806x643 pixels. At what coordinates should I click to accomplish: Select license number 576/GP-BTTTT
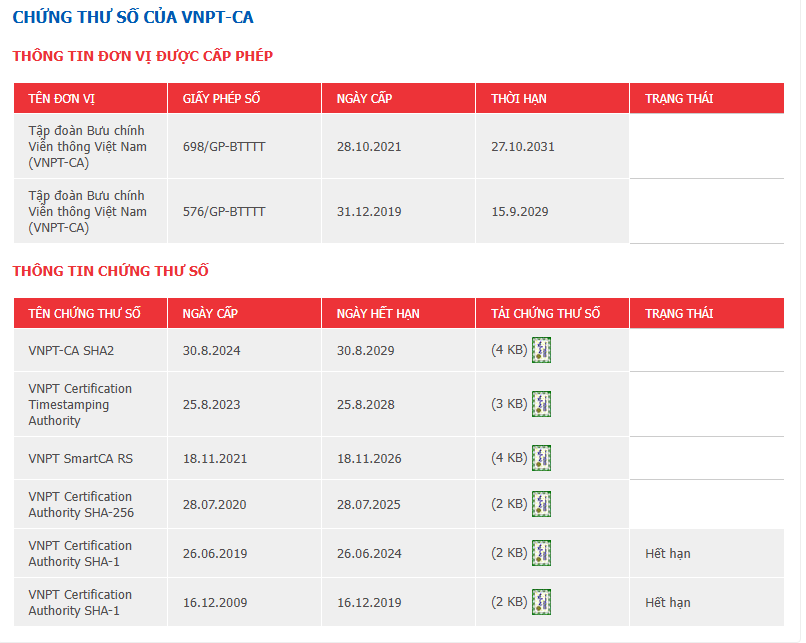[x=224, y=211]
